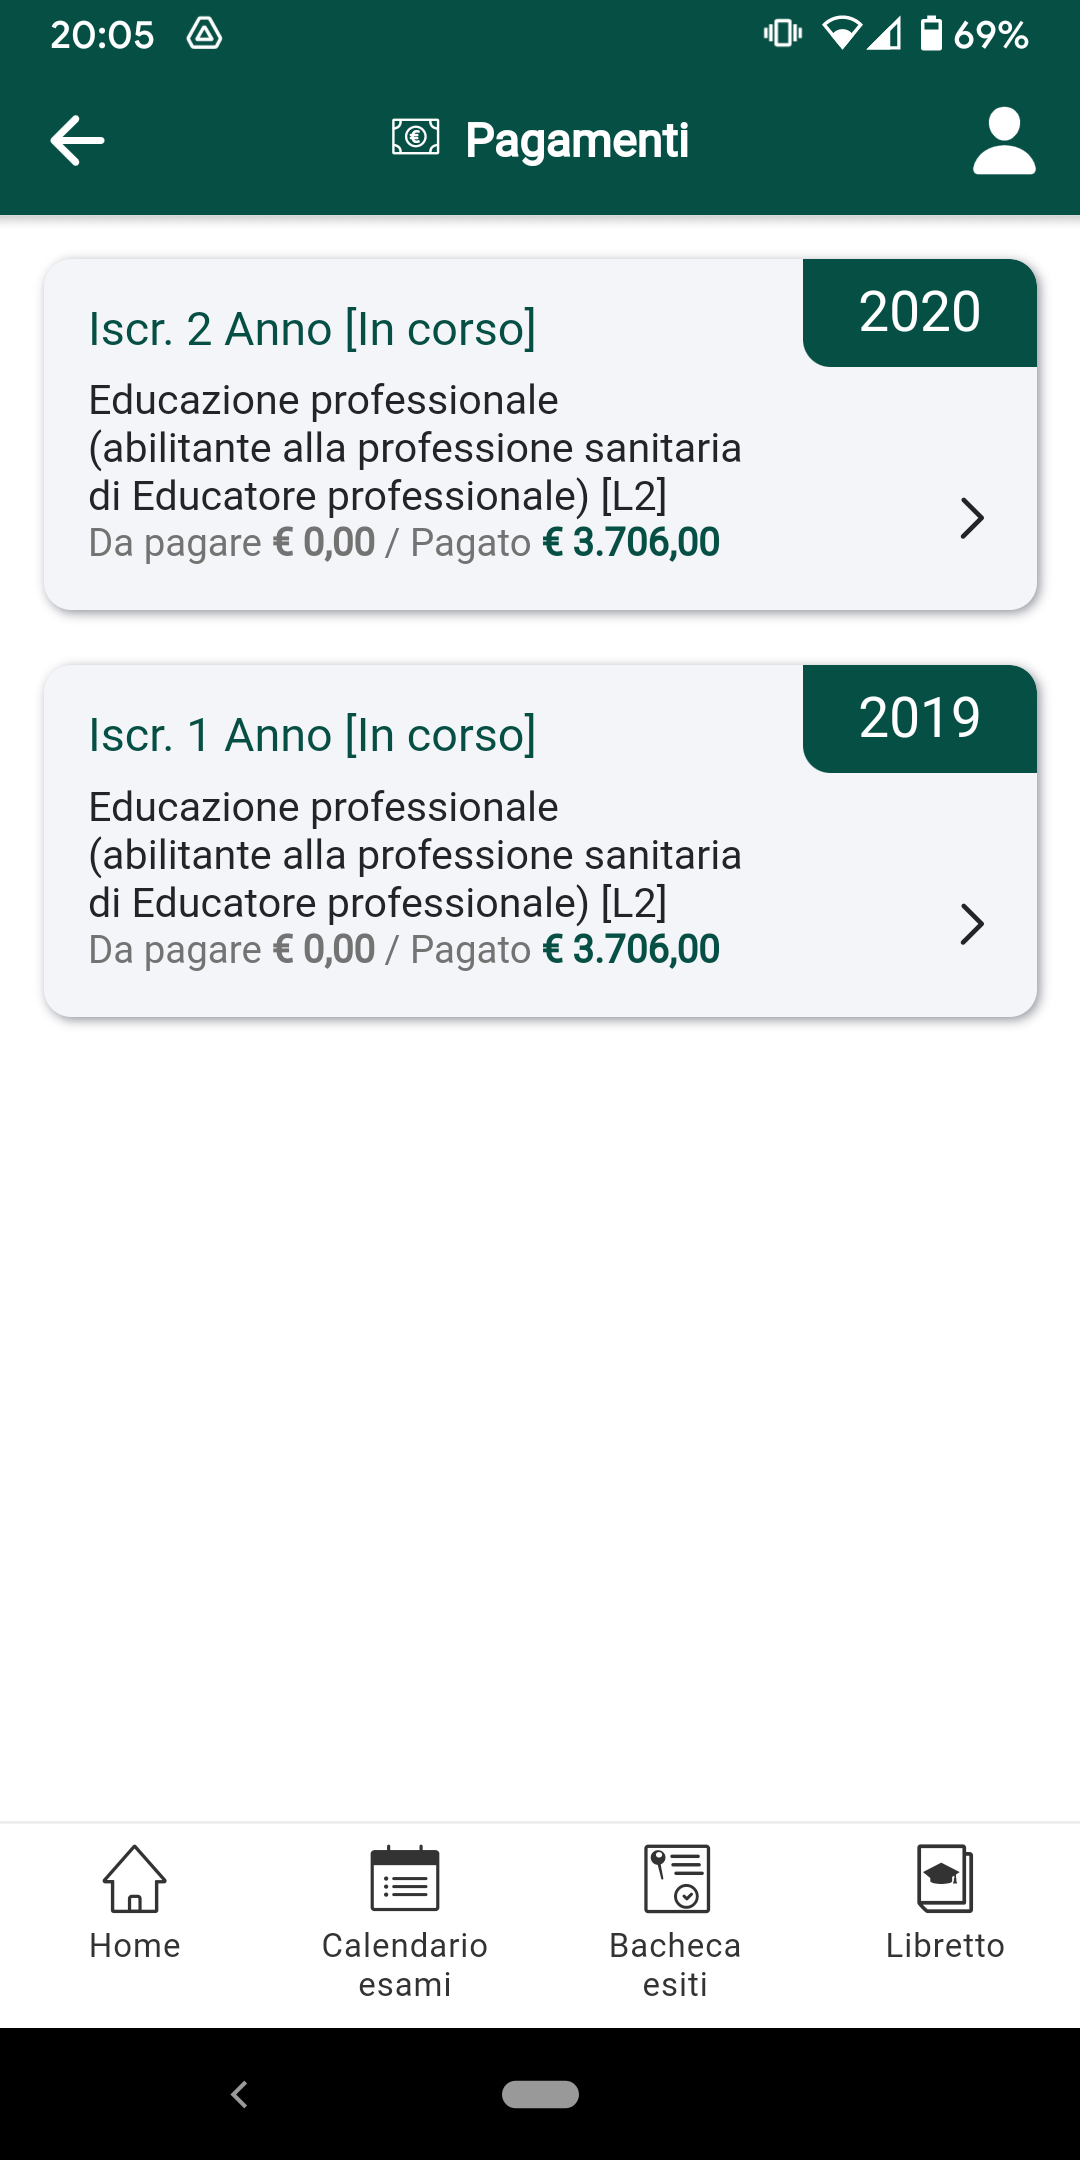Tap the Android home pill button
The image size is (1080, 2160).
click(x=540, y=2094)
